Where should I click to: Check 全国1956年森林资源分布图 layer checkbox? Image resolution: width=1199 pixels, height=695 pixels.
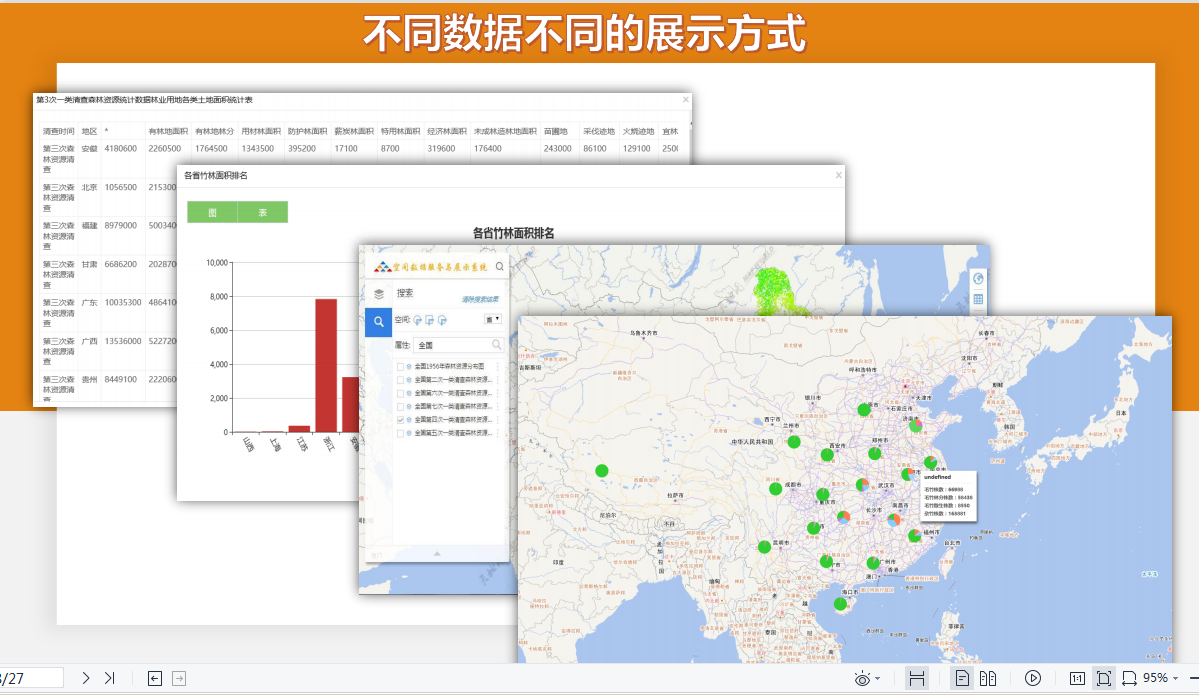(x=401, y=367)
